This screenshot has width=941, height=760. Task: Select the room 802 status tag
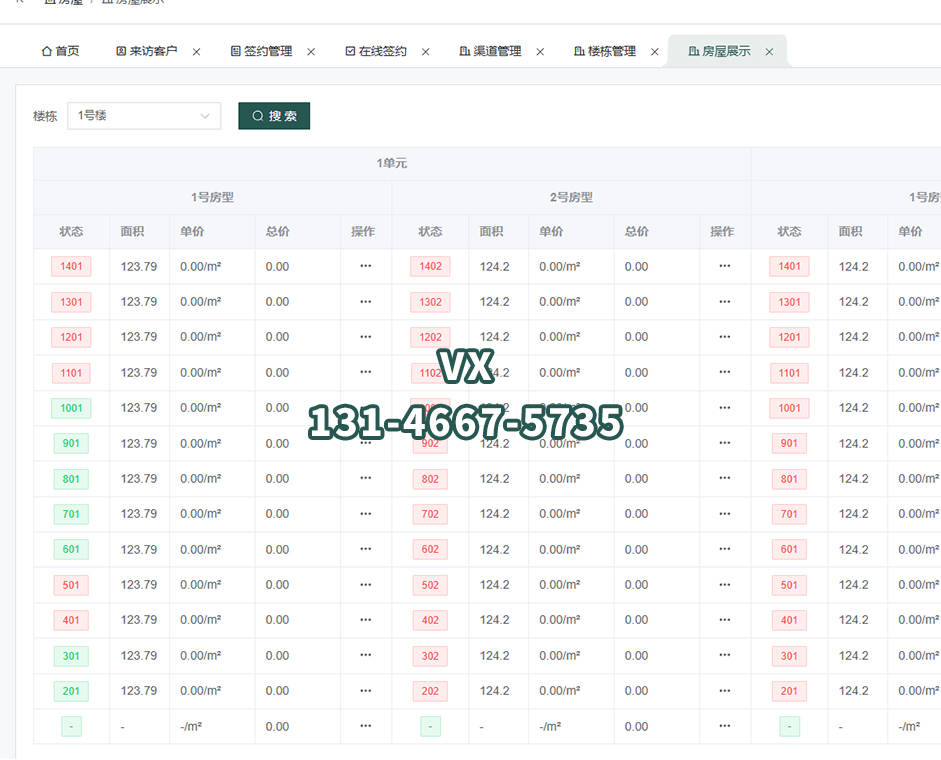(x=430, y=479)
